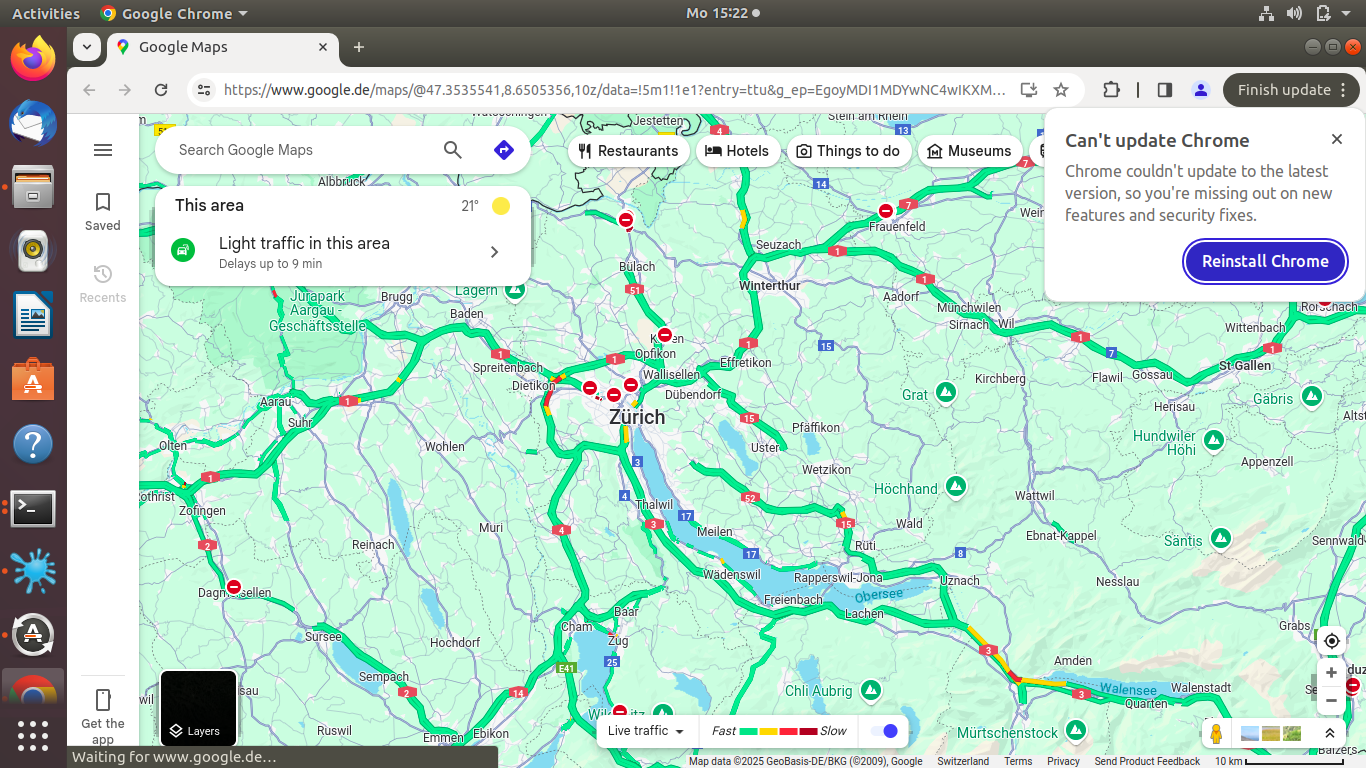
Task: Click the Zürich city label
Action: tap(637, 417)
